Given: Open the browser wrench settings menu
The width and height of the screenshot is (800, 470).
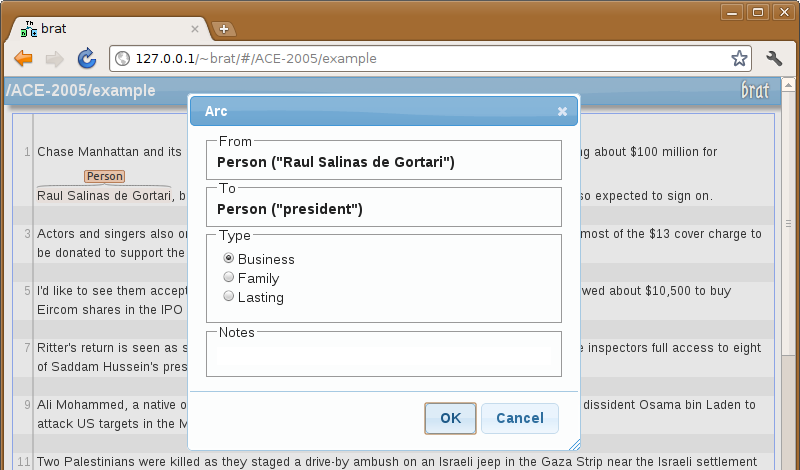Looking at the screenshot, I should pos(773,58).
